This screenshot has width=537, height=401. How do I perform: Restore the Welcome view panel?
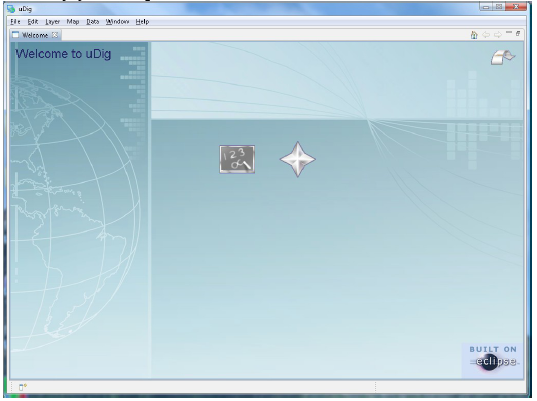pyautogui.click(x=518, y=33)
